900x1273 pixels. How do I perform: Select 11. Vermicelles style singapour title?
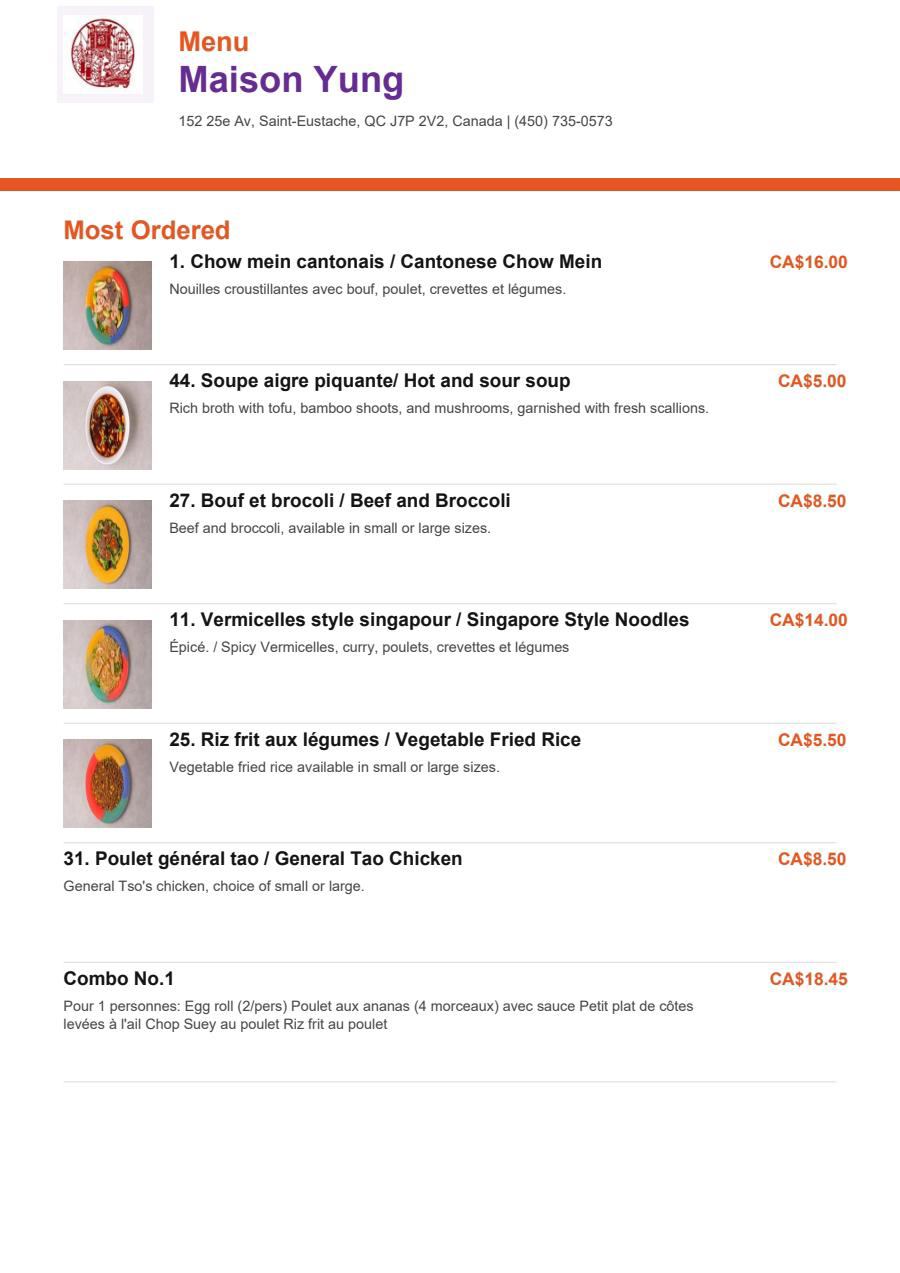[429, 620]
